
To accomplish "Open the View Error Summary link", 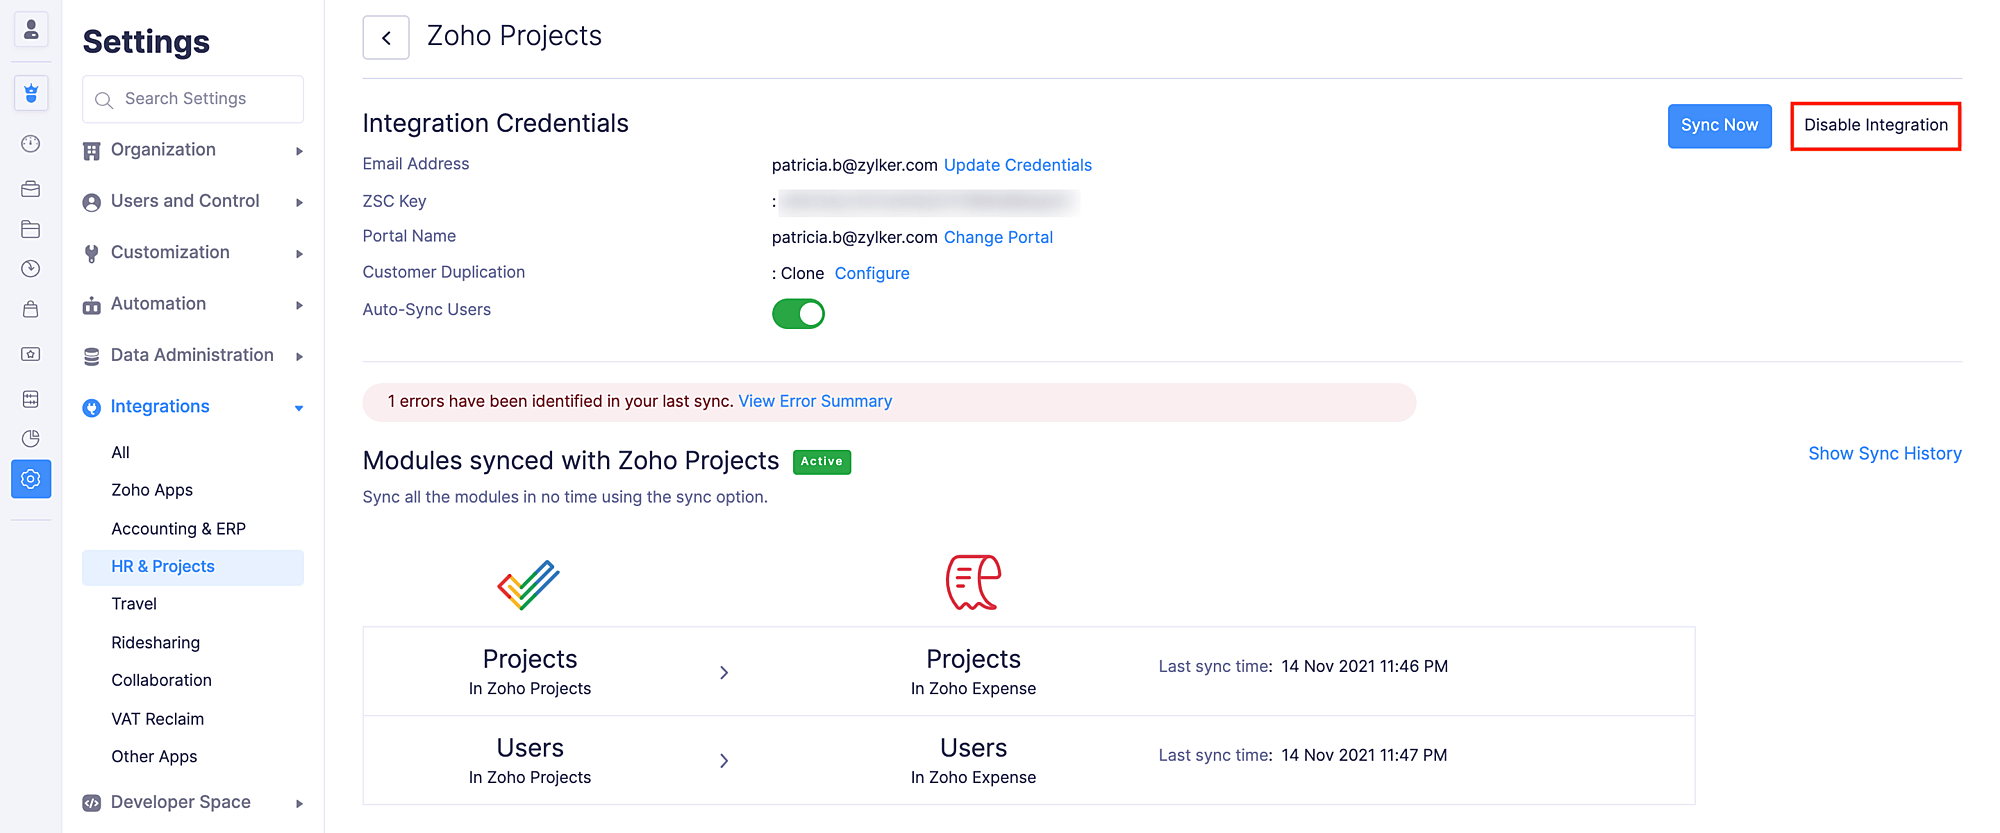I will pos(815,401).
